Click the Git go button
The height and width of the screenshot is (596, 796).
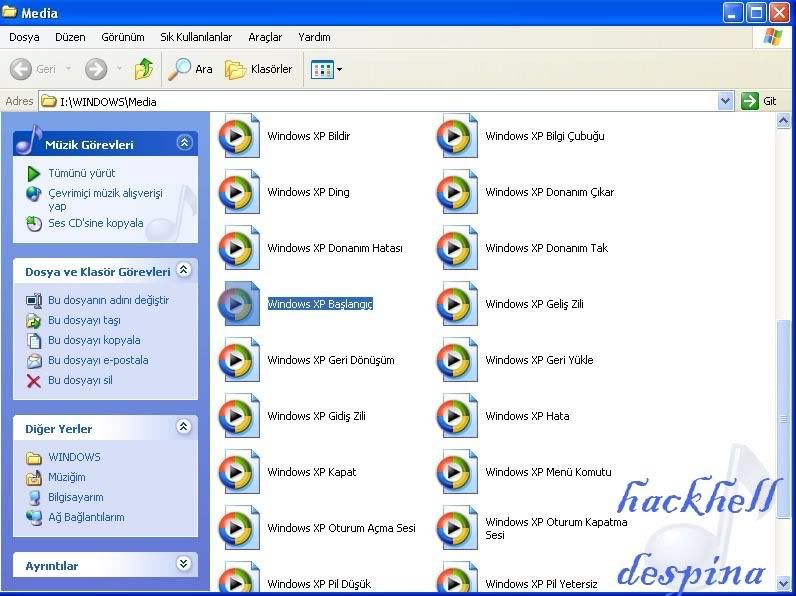tap(759, 101)
